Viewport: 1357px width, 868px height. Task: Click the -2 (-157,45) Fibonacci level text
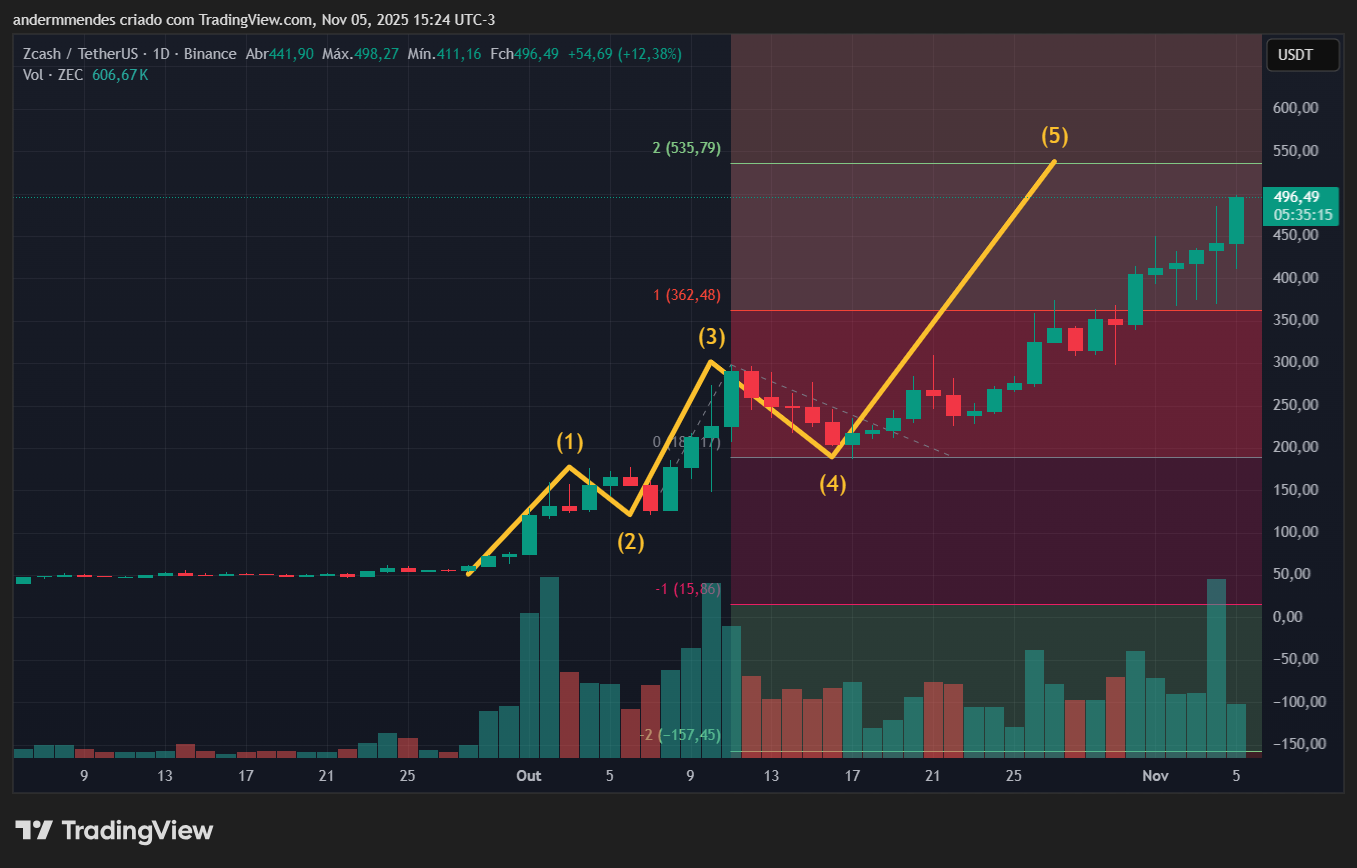pos(682,734)
